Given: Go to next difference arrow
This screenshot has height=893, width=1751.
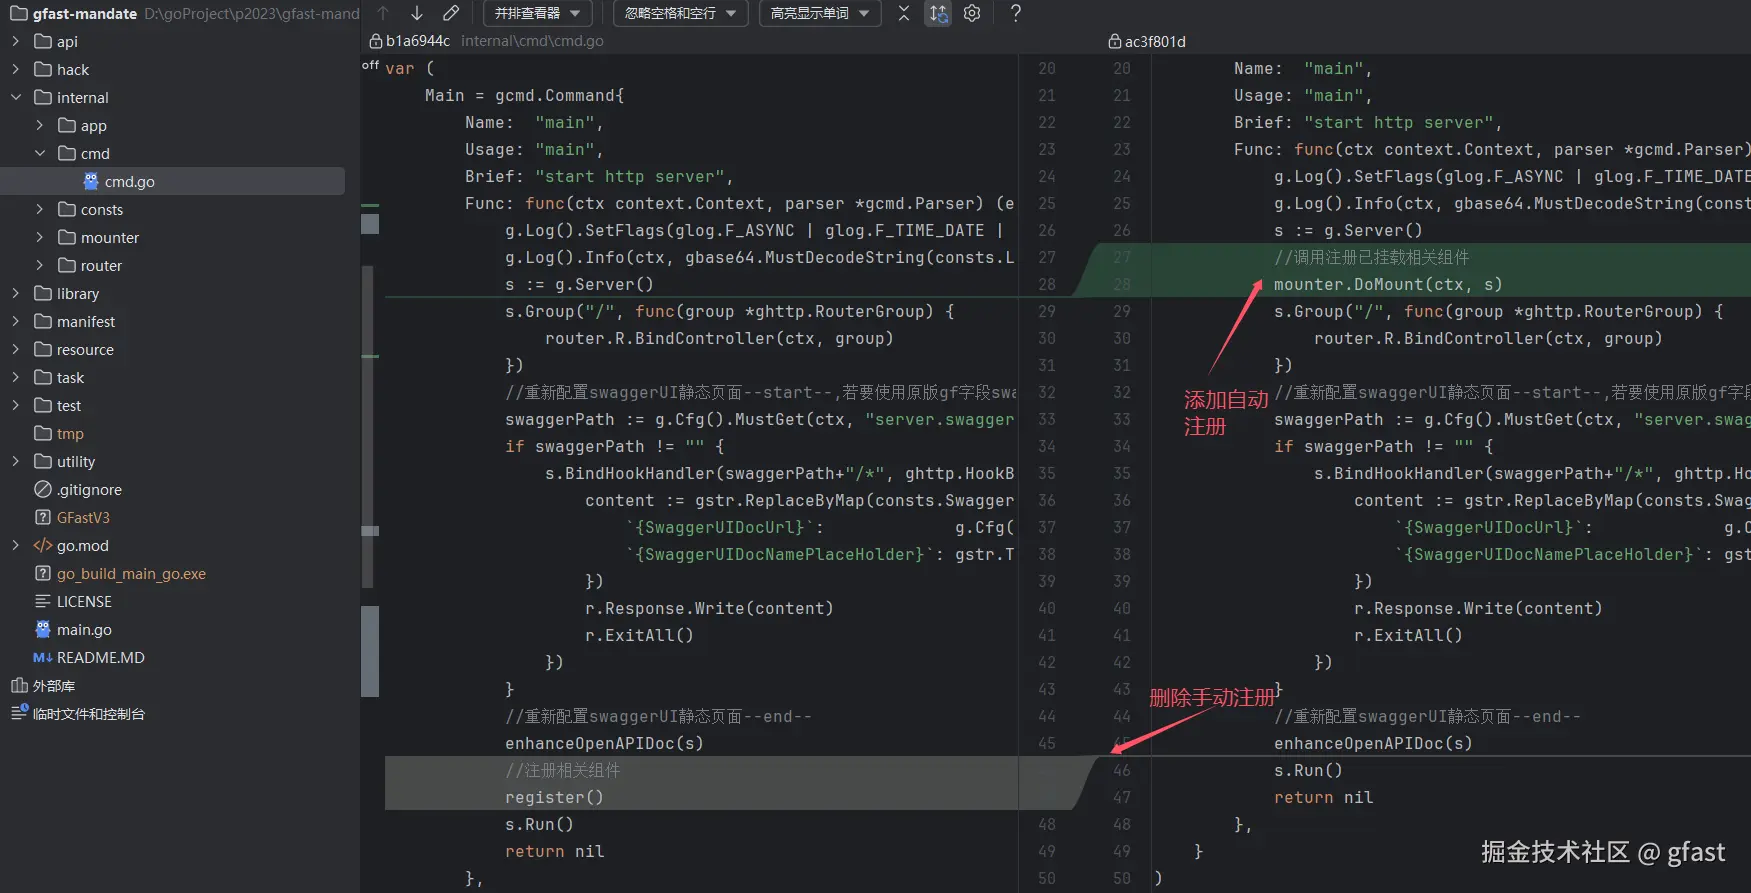Looking at the screenshot, I should click(417, 13).
